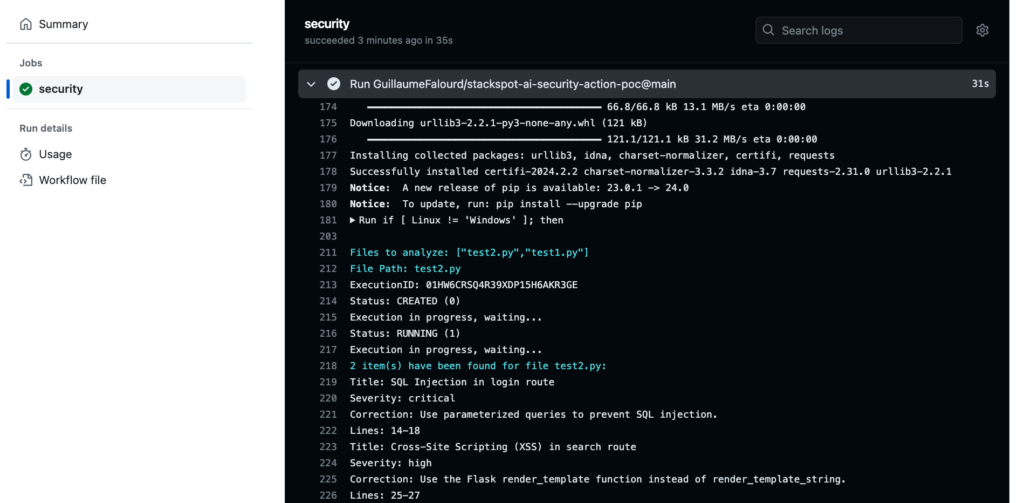Click '2 item(s) have been found' line

pos(478,366)
